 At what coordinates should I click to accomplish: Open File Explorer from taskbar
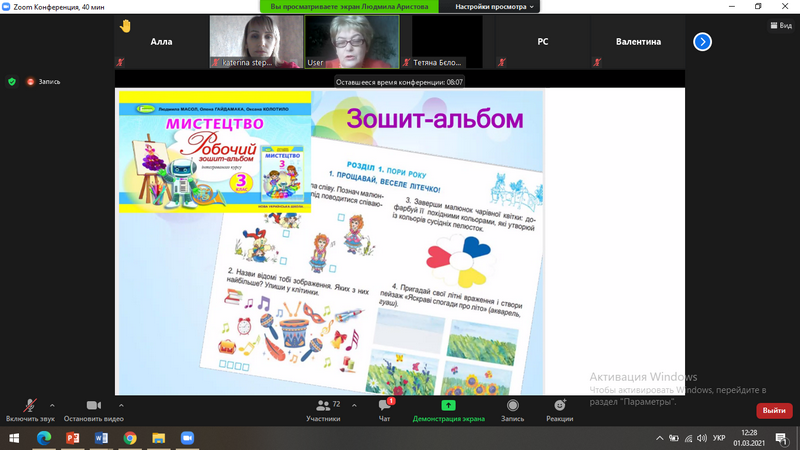pyautogui.click(x=159, y=438)
